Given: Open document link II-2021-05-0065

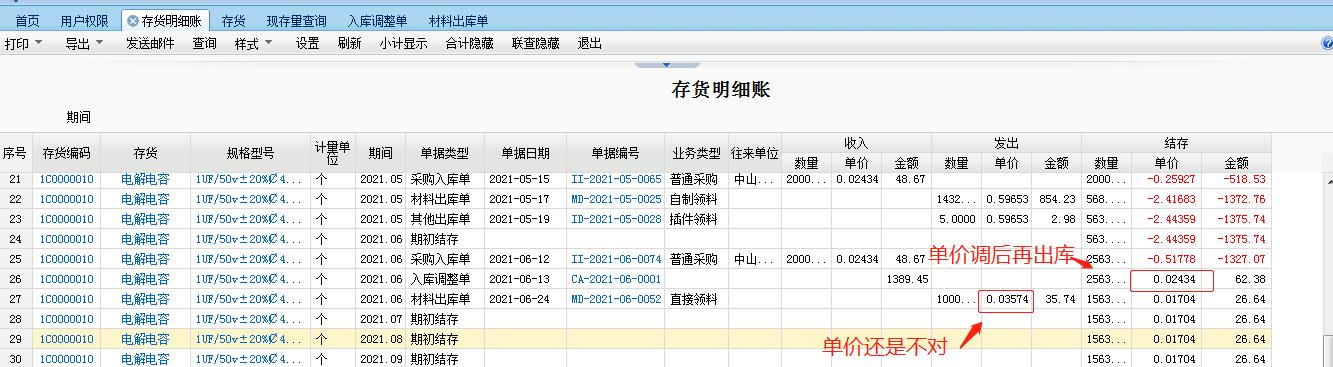Looking at the screenshot, I should click(616, 179).
